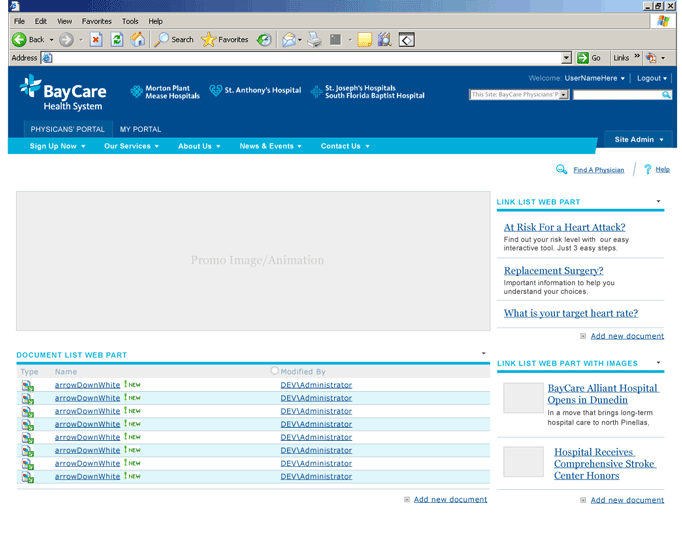Open This Site search scope dropdown

tap(564, 94)
